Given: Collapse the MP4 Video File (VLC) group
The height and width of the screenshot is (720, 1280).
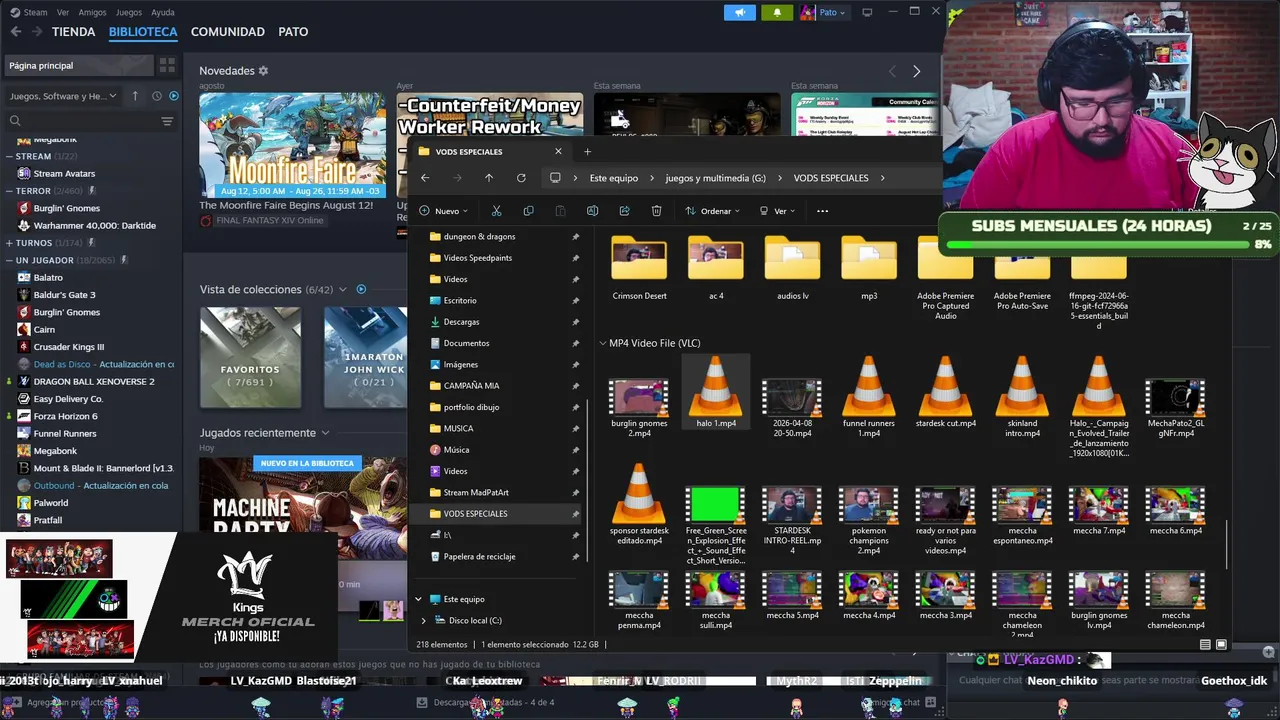Looking at the screenshot, I should tap(602, 343).
